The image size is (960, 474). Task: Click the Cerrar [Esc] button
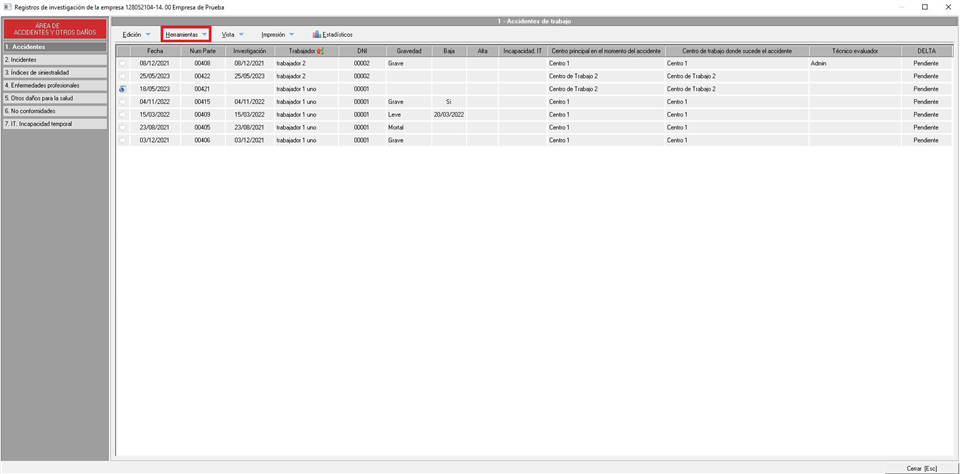(x=920, y=468)
